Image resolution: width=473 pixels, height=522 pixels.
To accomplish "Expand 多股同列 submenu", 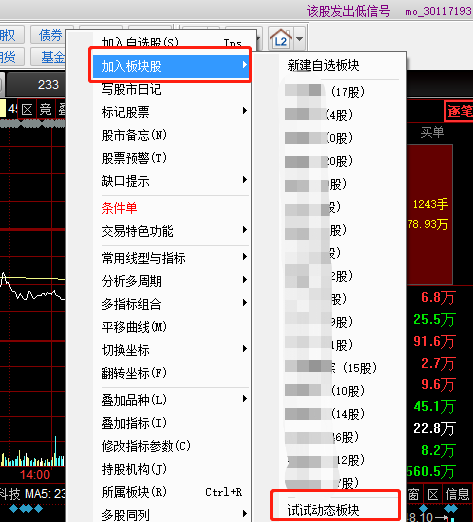I will click(x=171, y=515).
